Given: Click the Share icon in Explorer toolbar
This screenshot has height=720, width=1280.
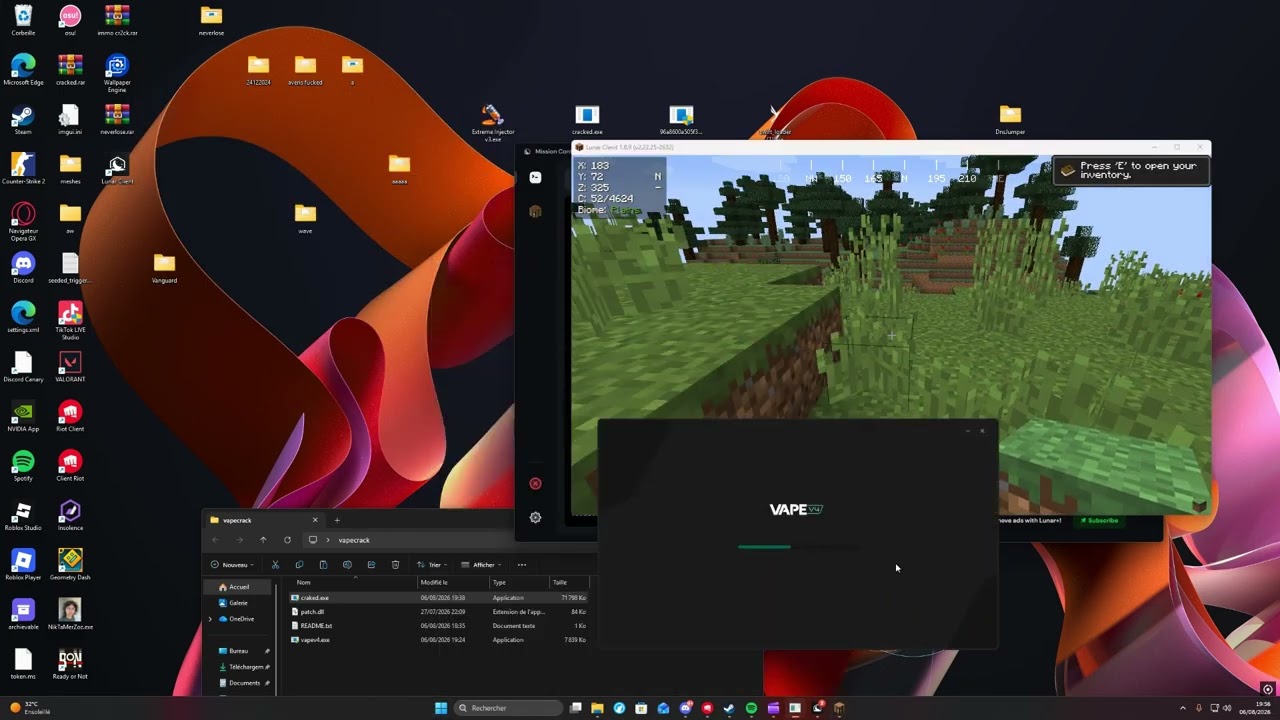Looking at the screenshot, I should click(x=371, y=565).
